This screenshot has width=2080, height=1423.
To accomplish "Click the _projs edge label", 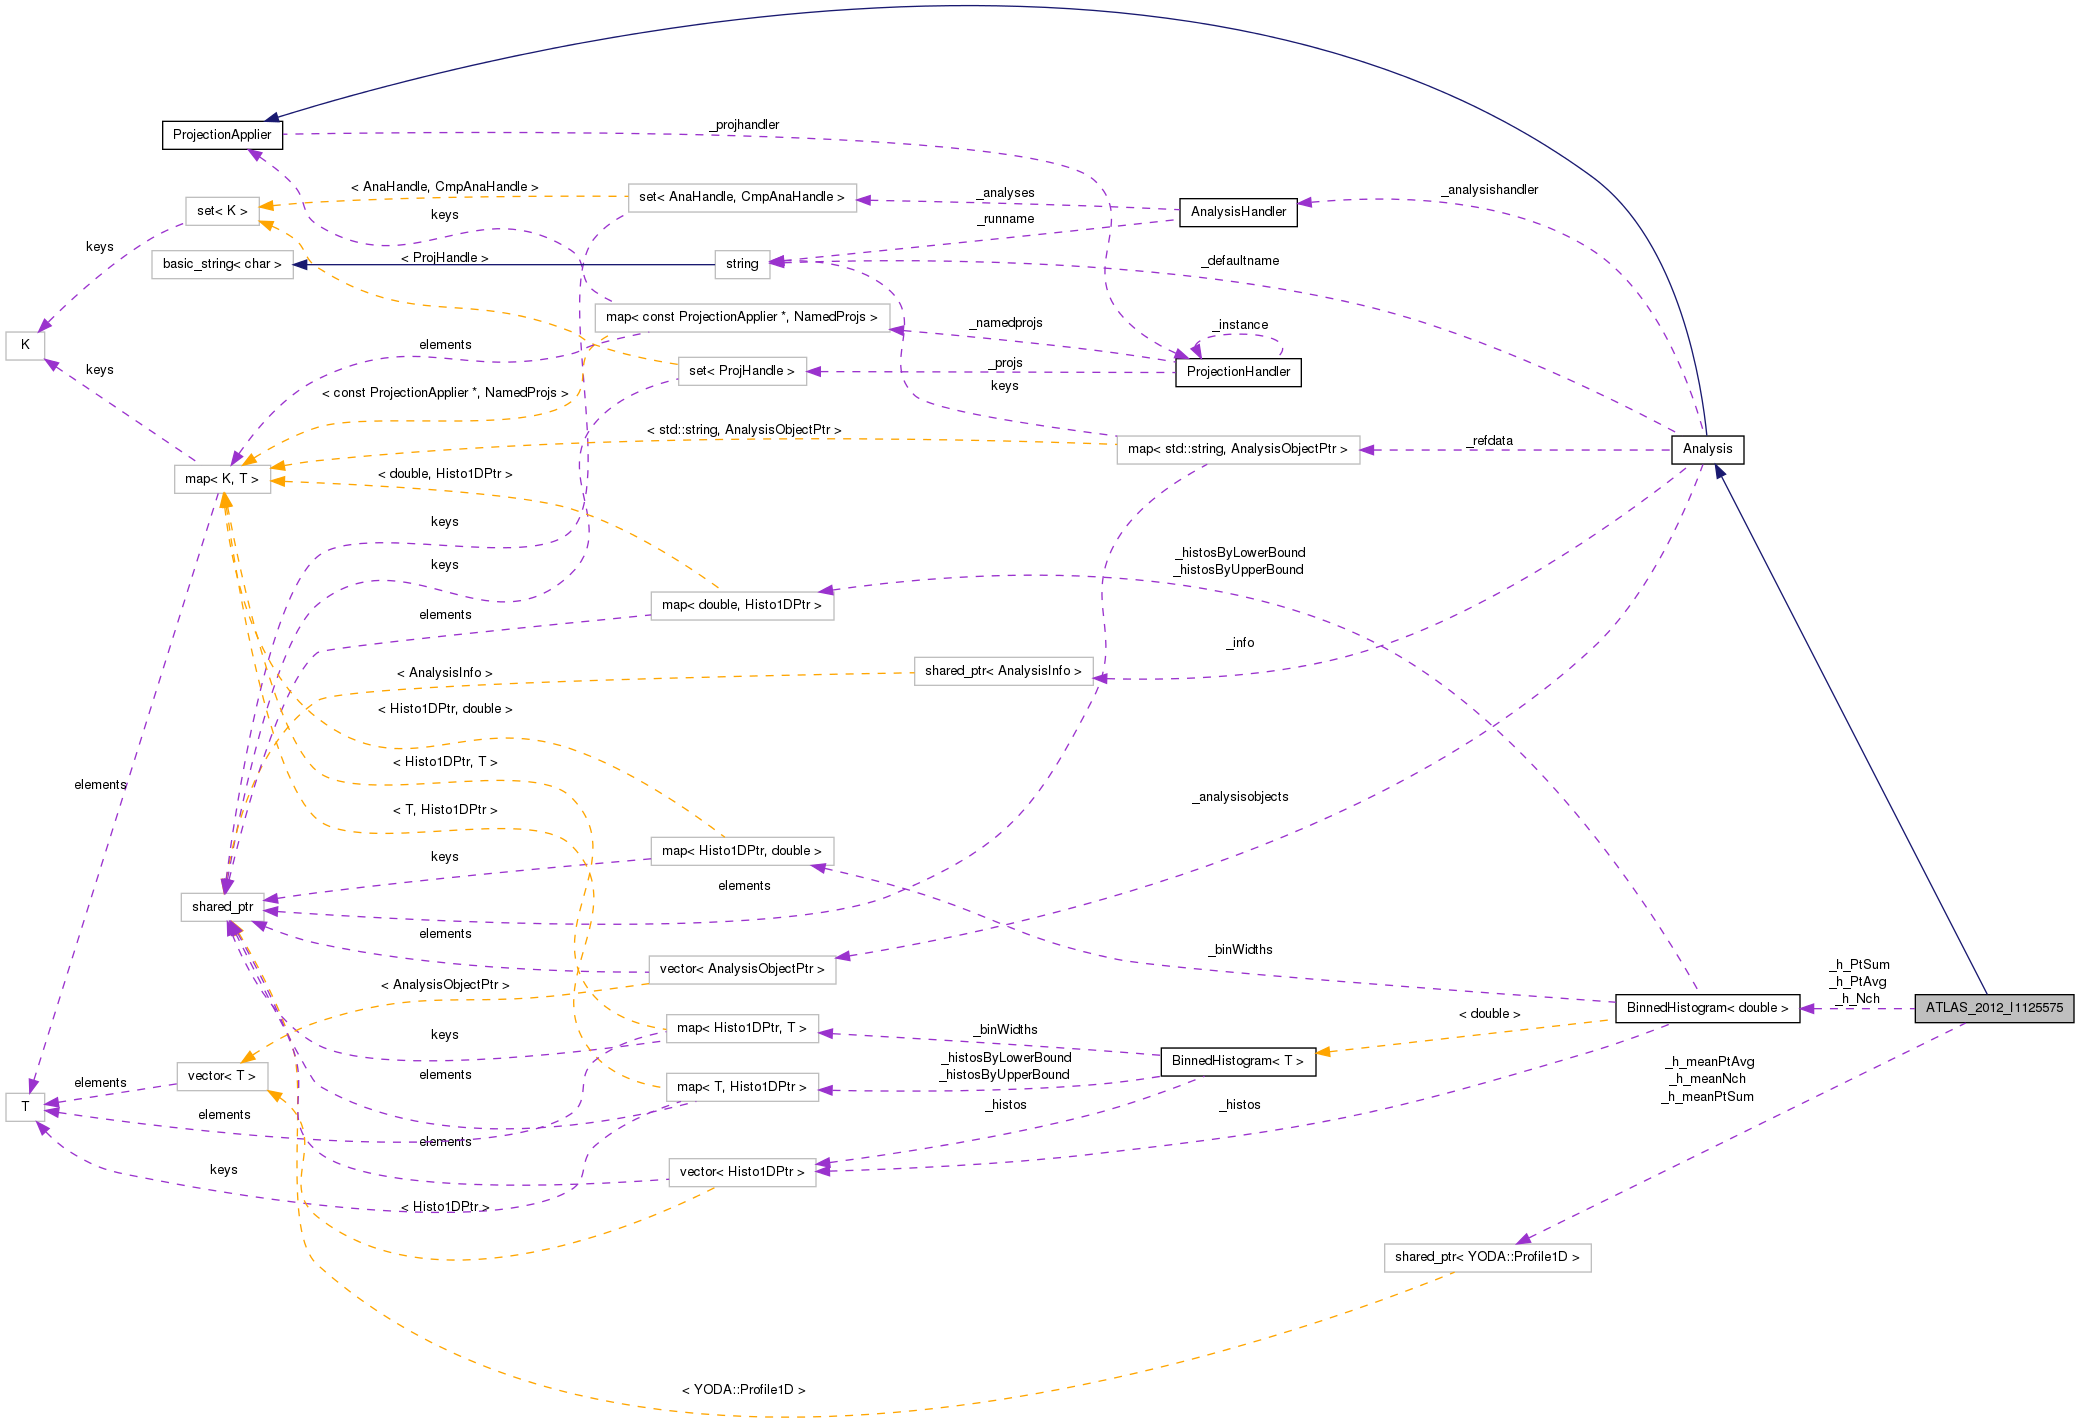I will [x=1006, y=363].
